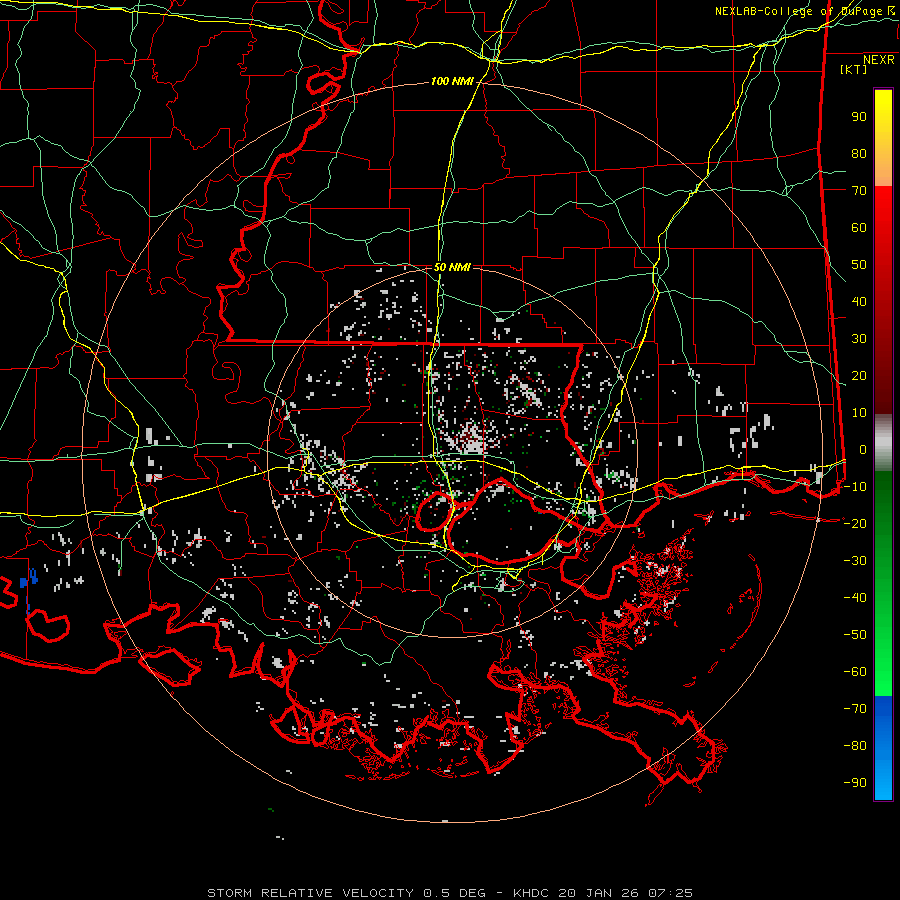Screen dimensions: 900x900
Task: Click the positive 30 scale label
Action: [859, 339]
